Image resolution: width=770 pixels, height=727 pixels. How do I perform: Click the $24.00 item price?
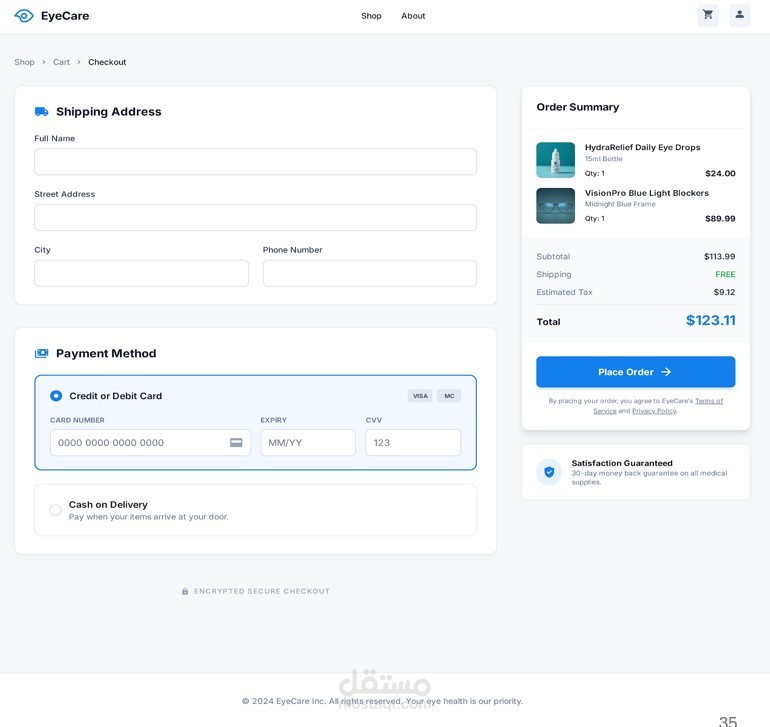point(720,173)
